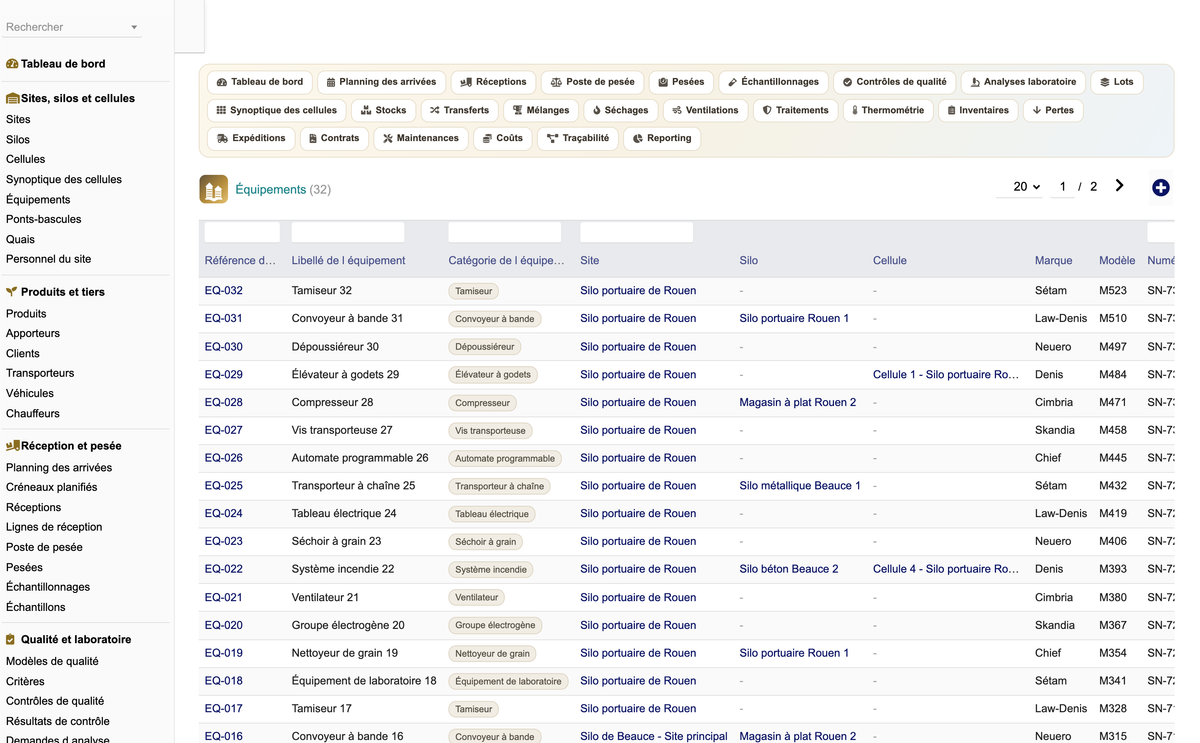
Task: Open Silo de Beauce - Site principal link
Action: pos(654,736)
